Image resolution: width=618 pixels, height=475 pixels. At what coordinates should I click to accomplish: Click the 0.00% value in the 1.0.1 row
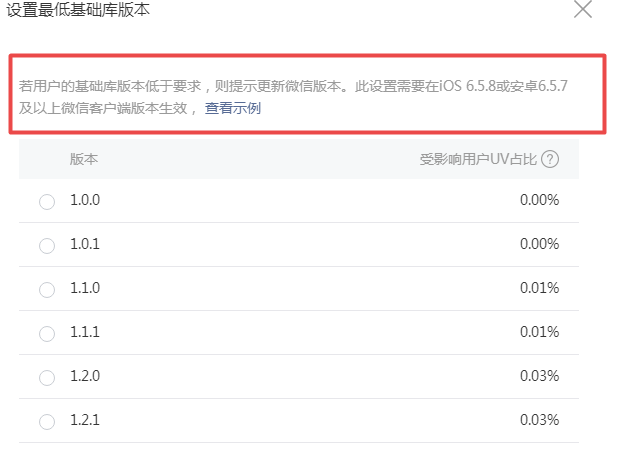tap(540, 244)
